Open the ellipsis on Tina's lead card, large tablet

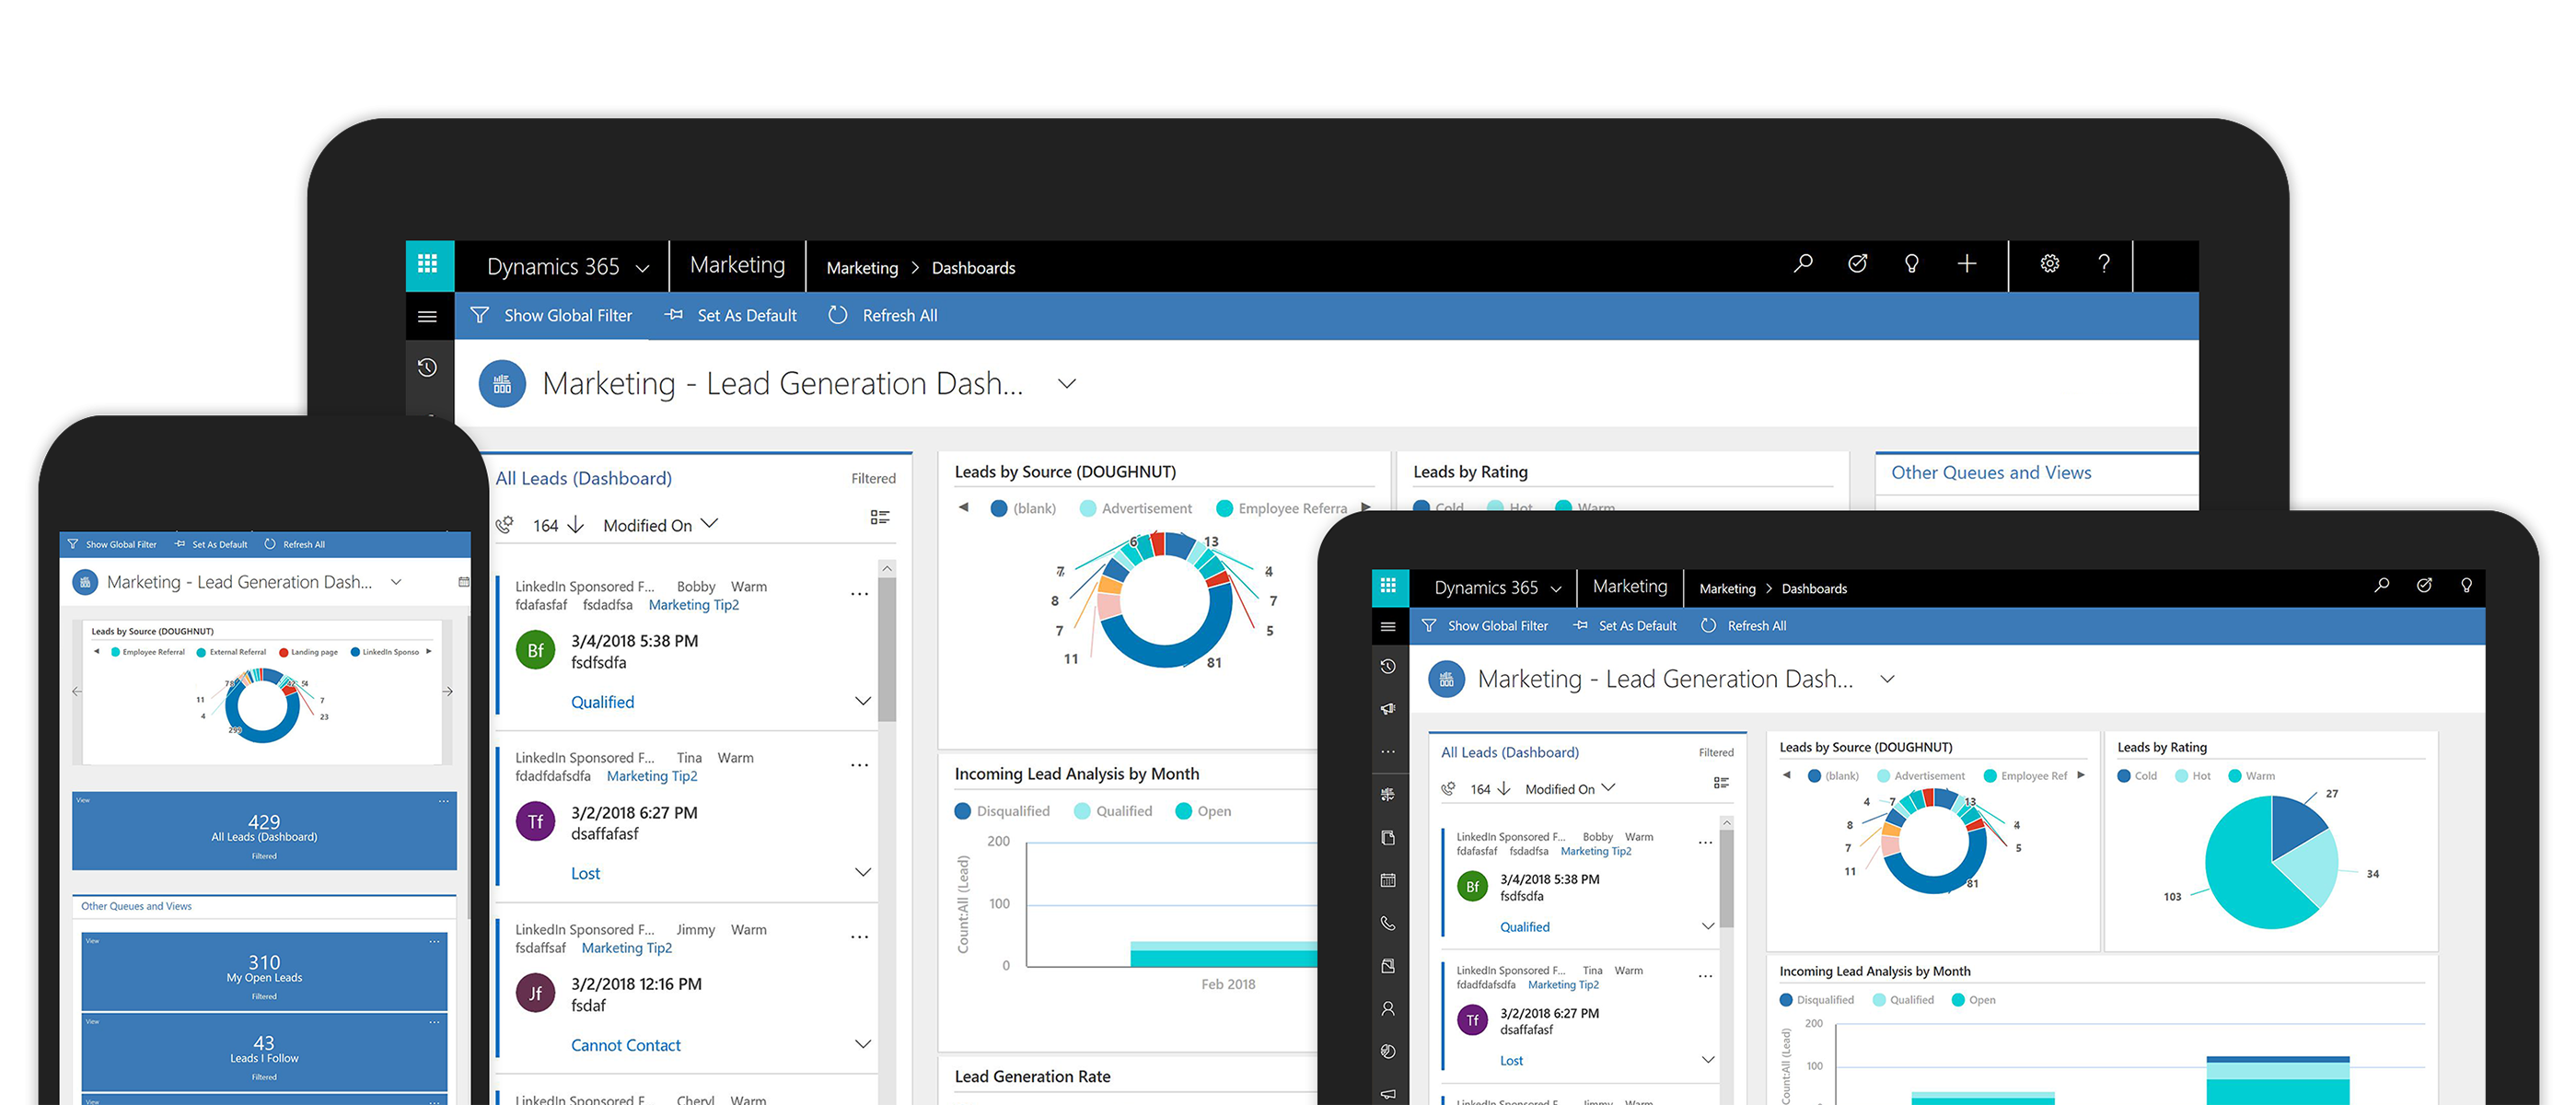coord(859,766)
